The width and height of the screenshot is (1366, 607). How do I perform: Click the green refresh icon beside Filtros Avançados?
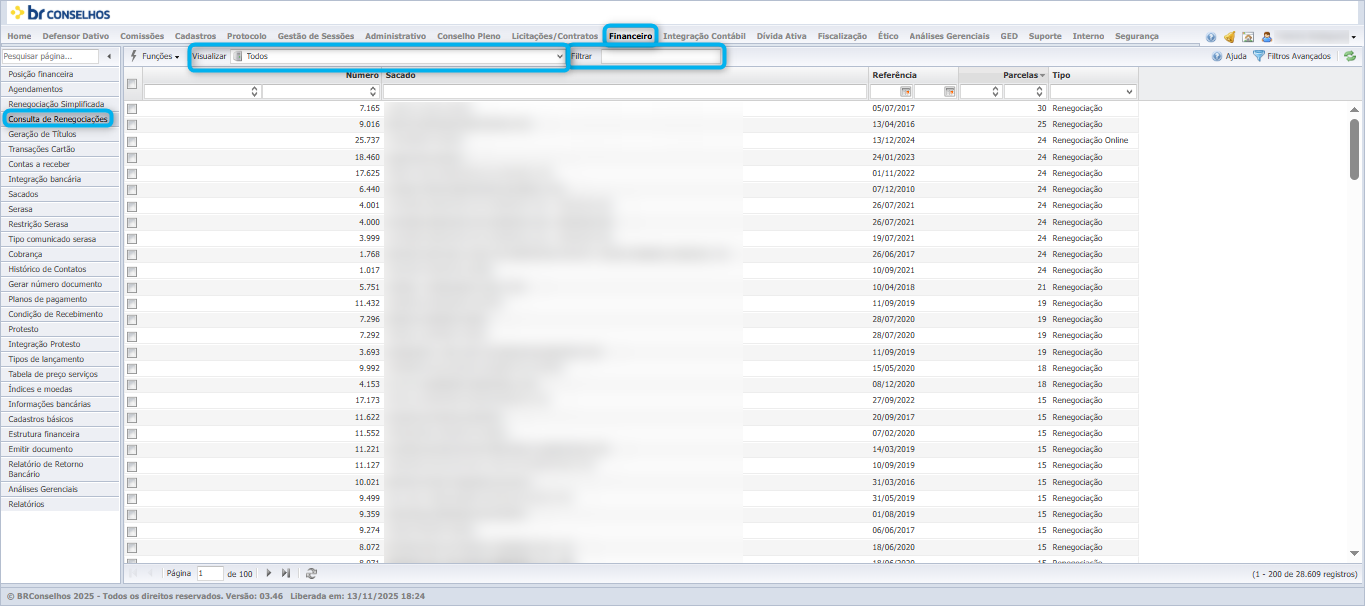point(1350,57)
